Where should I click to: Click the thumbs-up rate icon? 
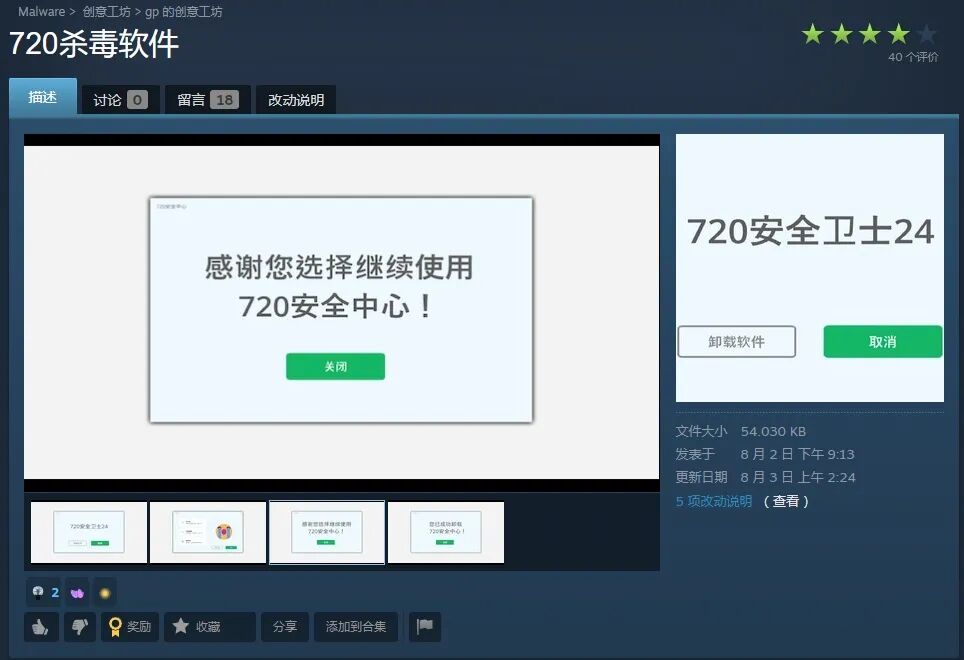[x=41, y=627]
